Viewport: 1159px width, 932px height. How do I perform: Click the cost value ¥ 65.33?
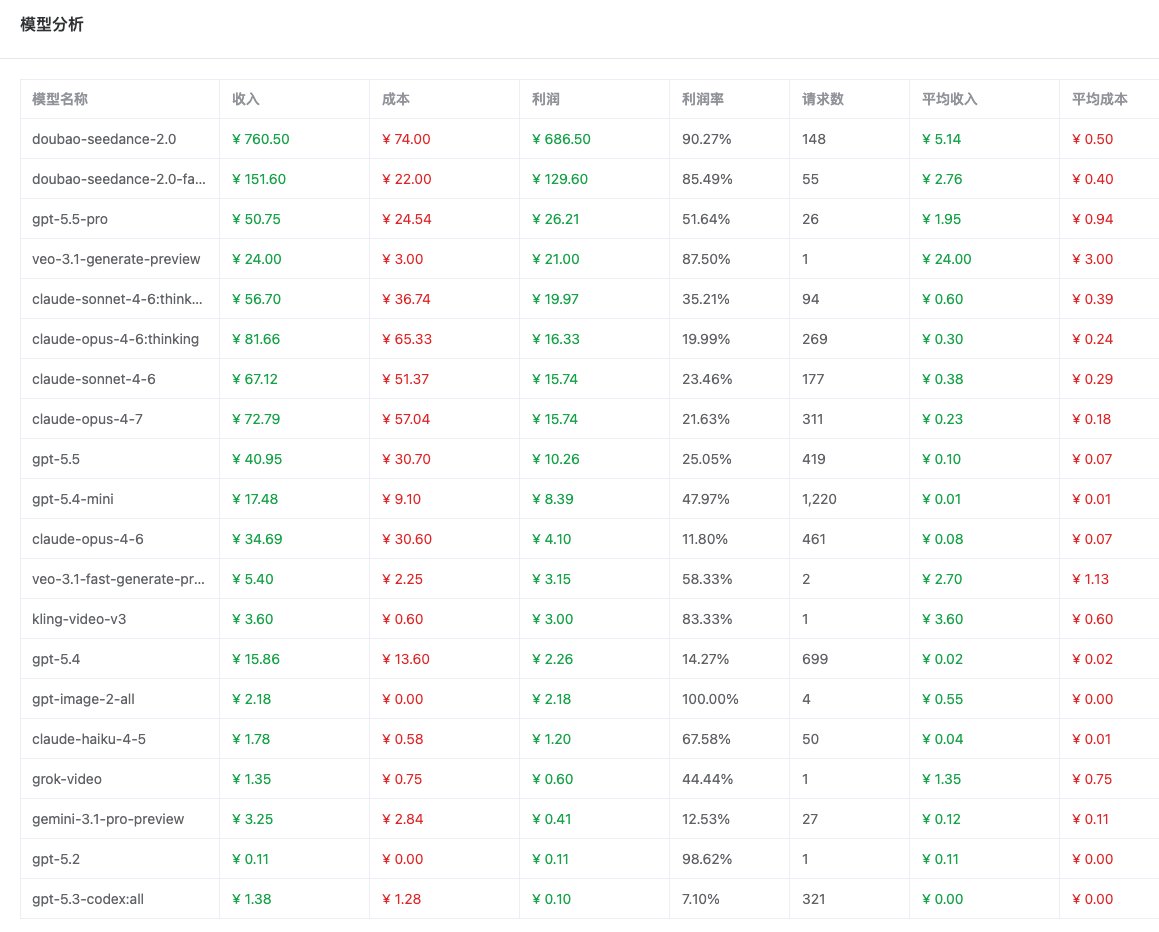click(407, 339)
